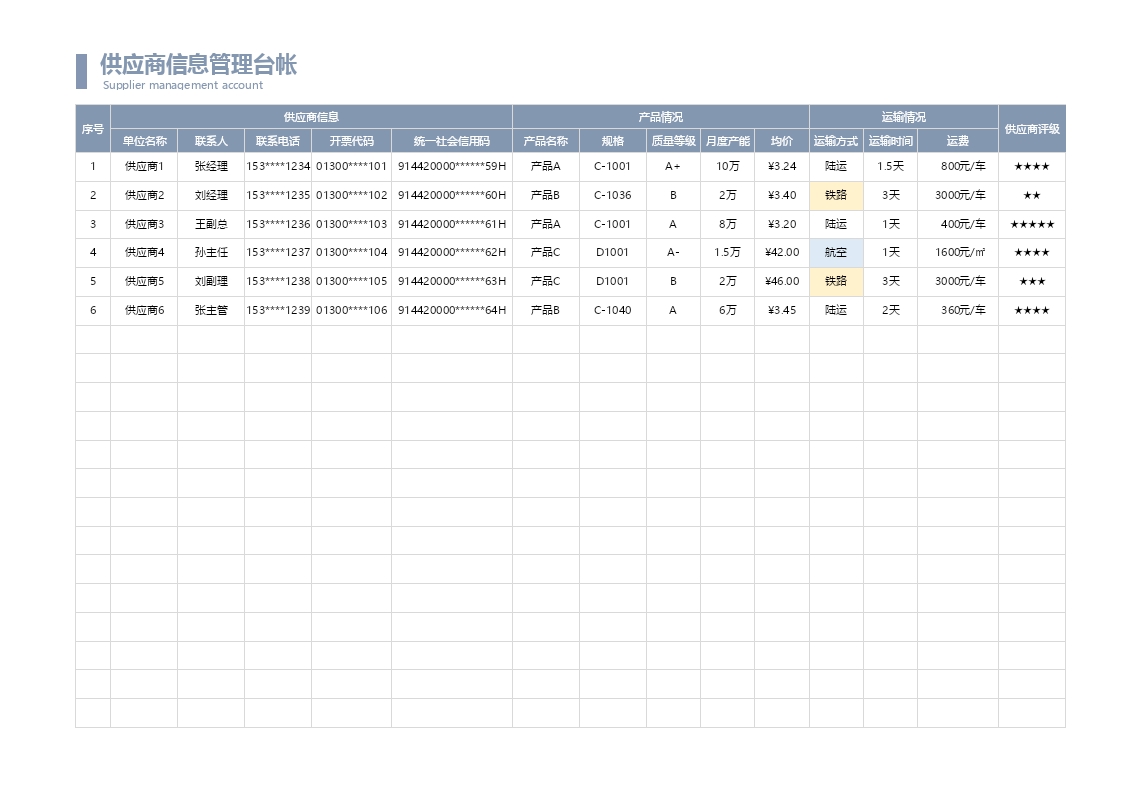Image resolution: width=1123 pixels, height=794 pixels.
Task: Select monthly capacity 10万 cell
Action: (x=728, y=166)
